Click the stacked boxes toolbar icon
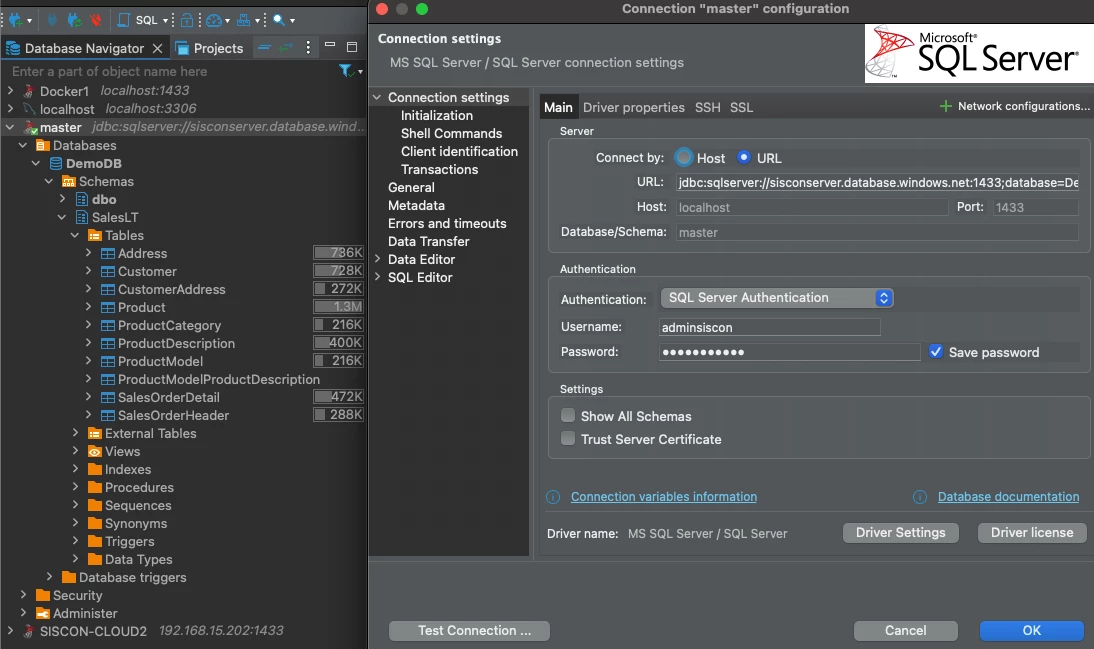The height and width of the screenshot is (649, 1094). tap(243, 20)
